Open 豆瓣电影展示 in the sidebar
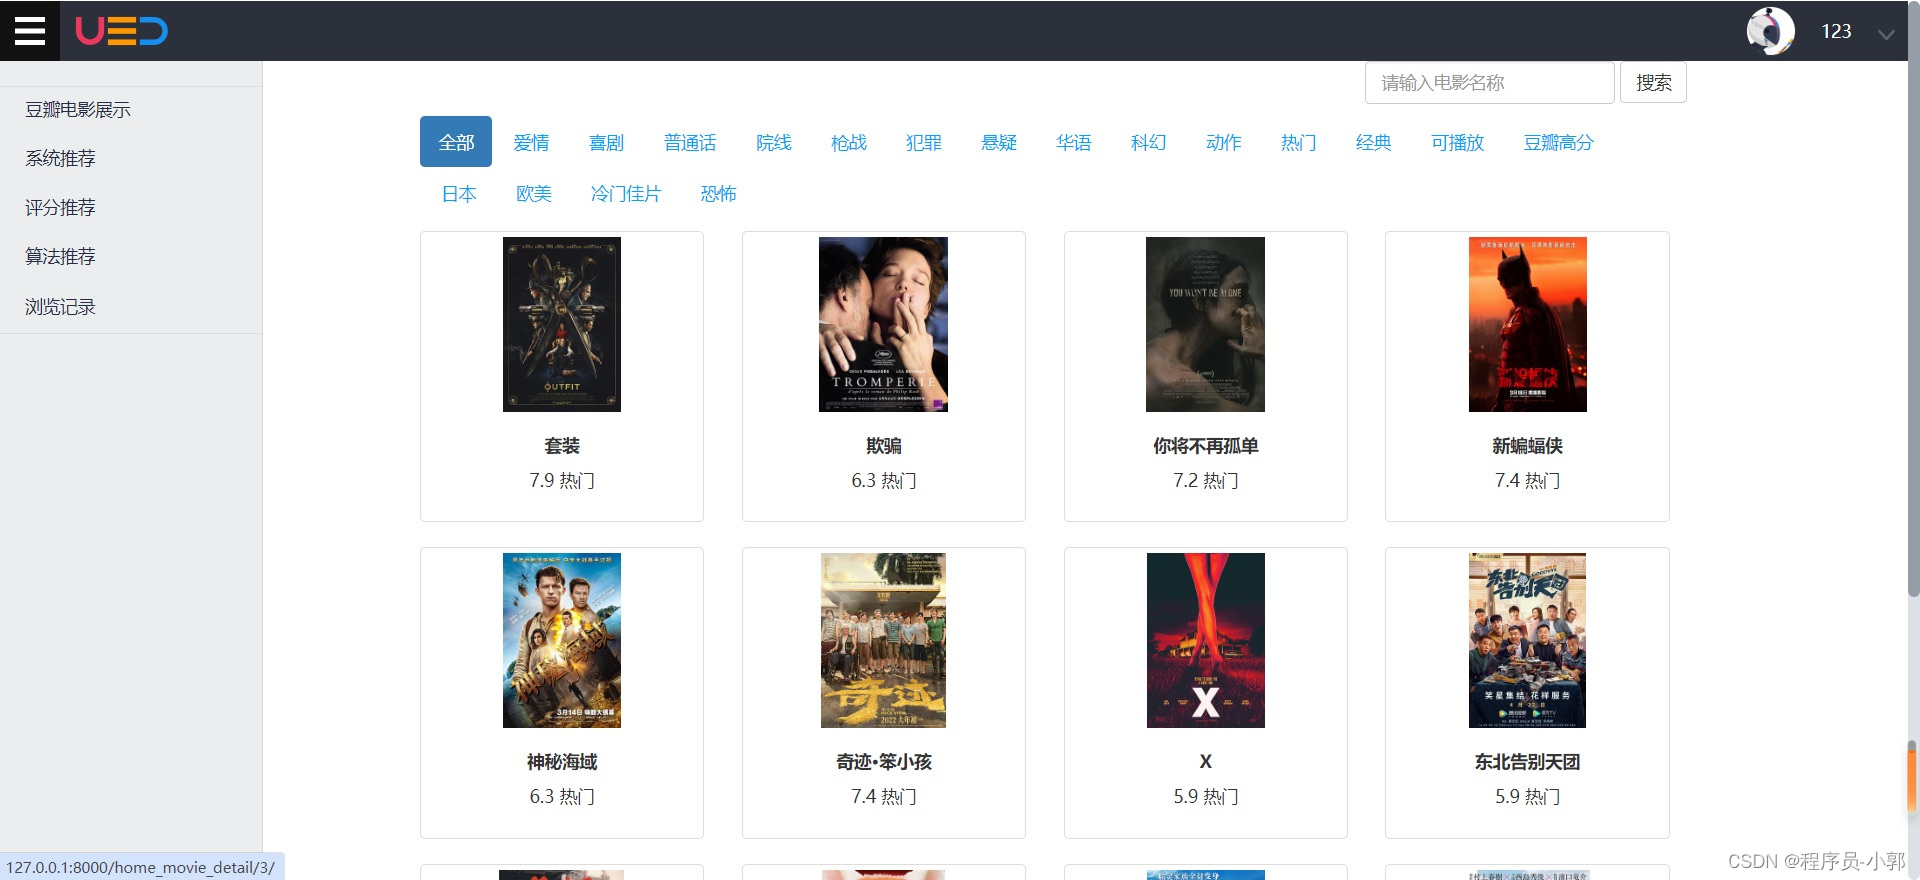 78,110
